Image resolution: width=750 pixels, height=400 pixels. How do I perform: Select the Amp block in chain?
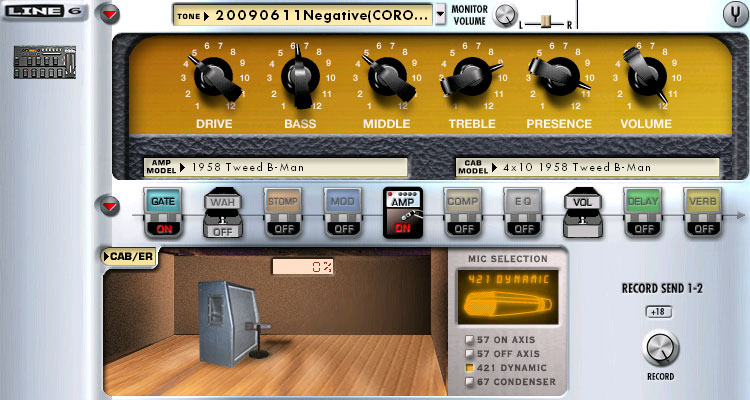(x=403, y=202)
